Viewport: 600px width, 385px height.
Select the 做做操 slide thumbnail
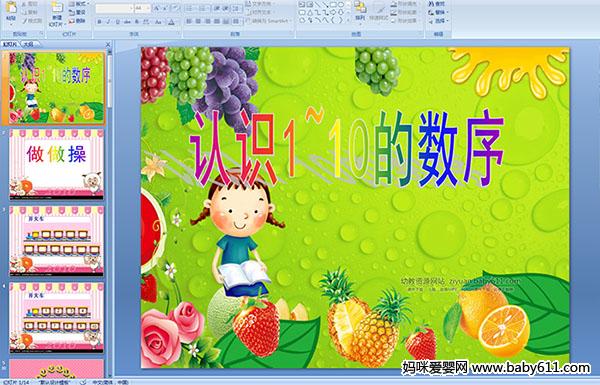click(57, 164)
